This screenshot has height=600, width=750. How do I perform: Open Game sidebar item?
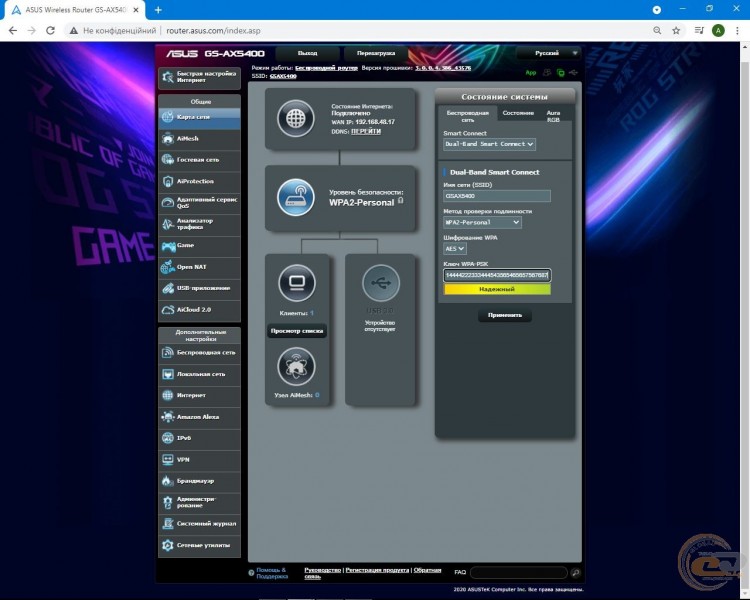199,245
